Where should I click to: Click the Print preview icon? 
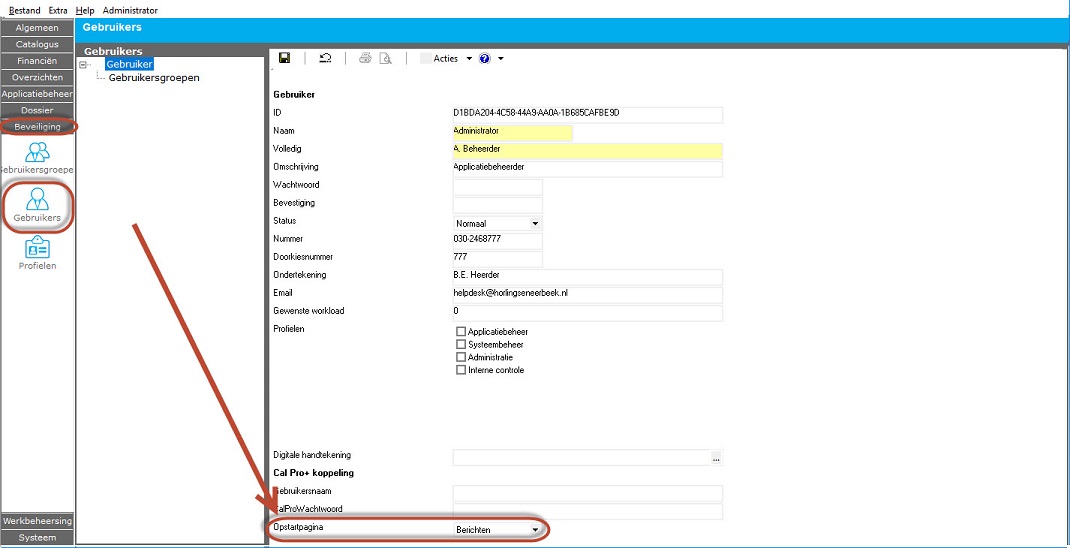click(x=384, y=59)
